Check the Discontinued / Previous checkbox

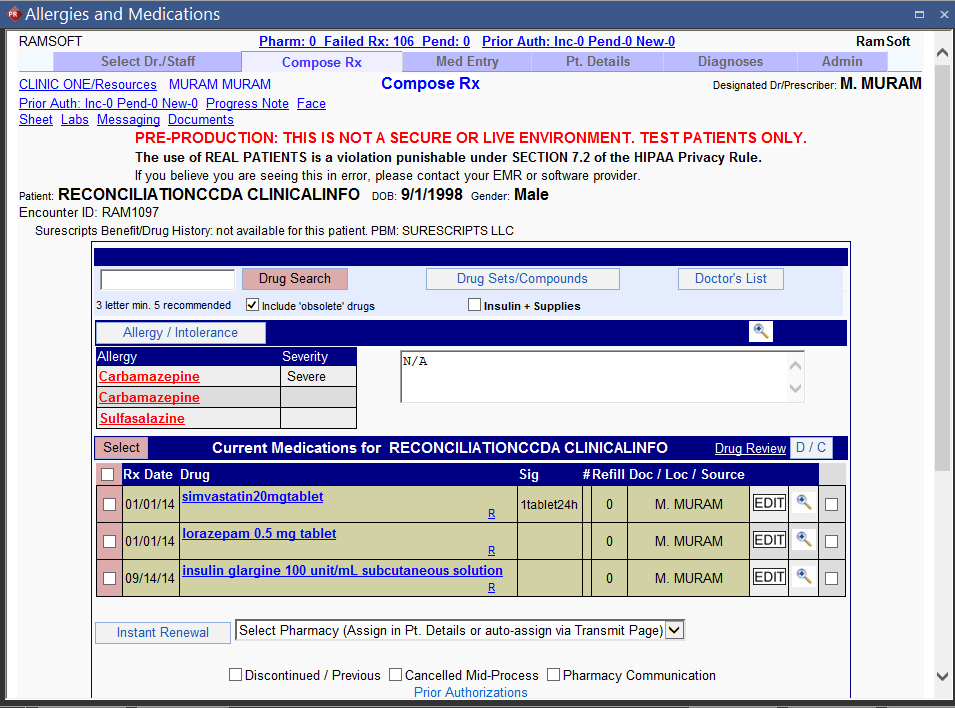click(235, 674)
